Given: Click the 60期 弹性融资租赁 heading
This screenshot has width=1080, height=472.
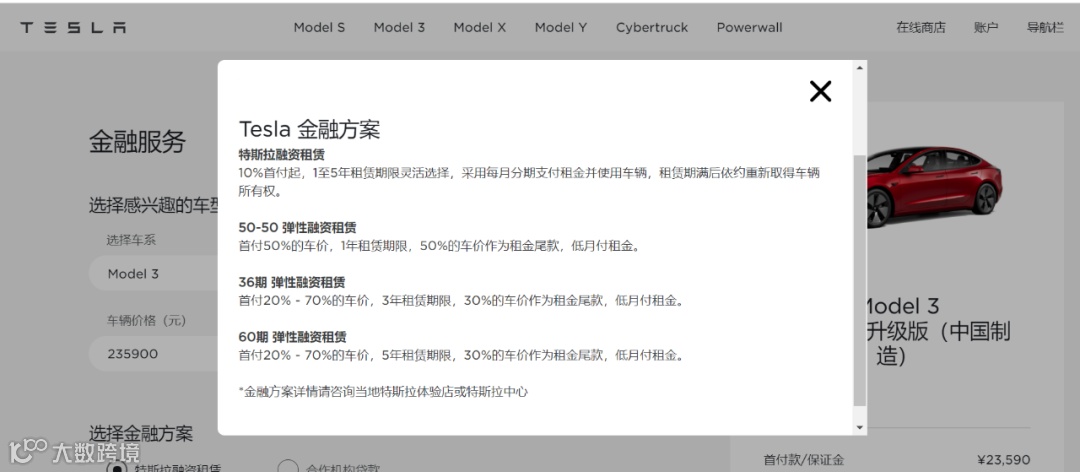Looking at the screenshot, I should 292,337.
